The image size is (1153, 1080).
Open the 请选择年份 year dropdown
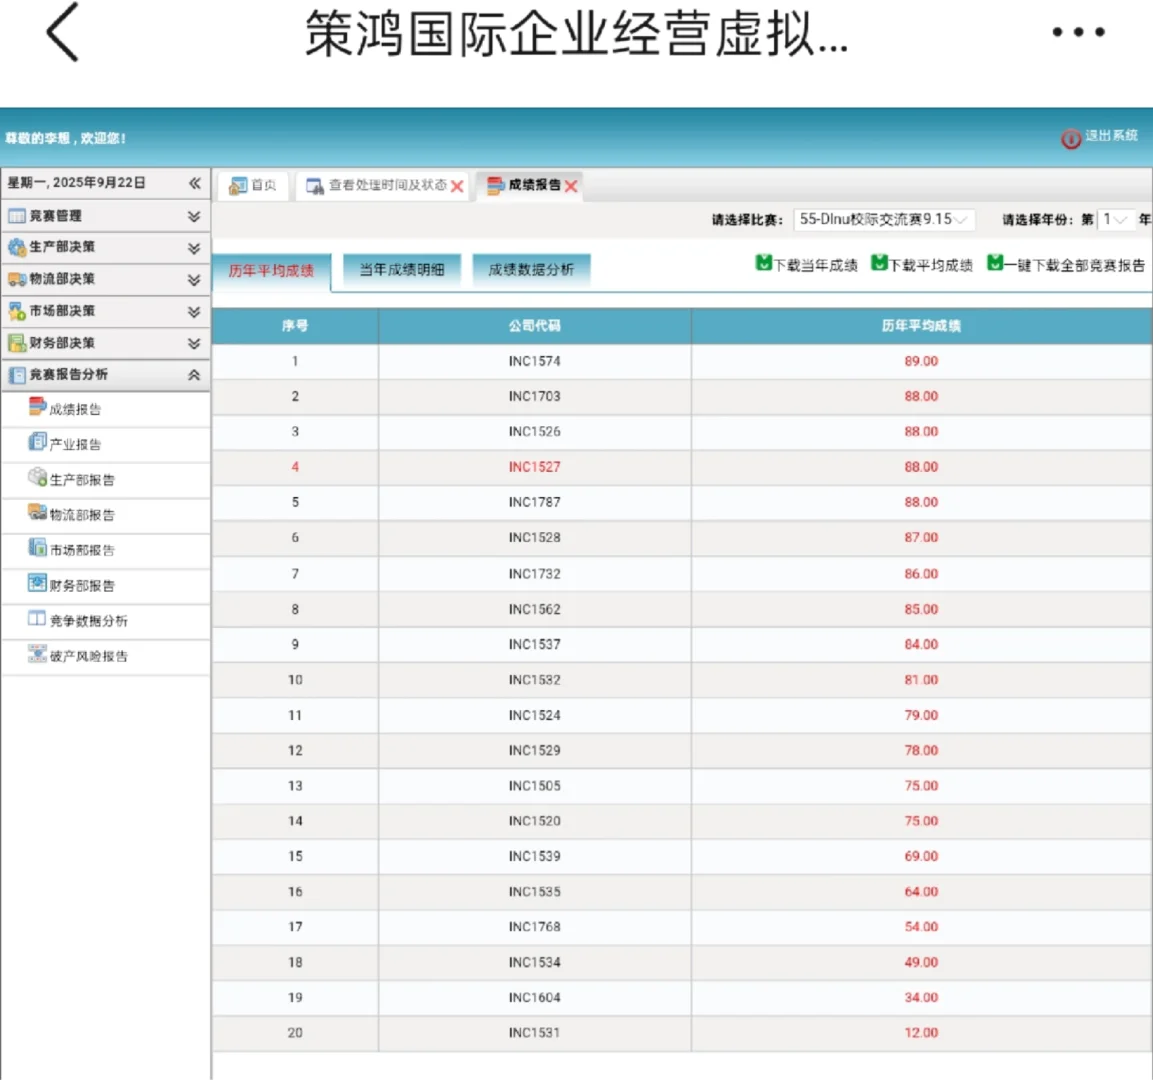point(1115,219)
